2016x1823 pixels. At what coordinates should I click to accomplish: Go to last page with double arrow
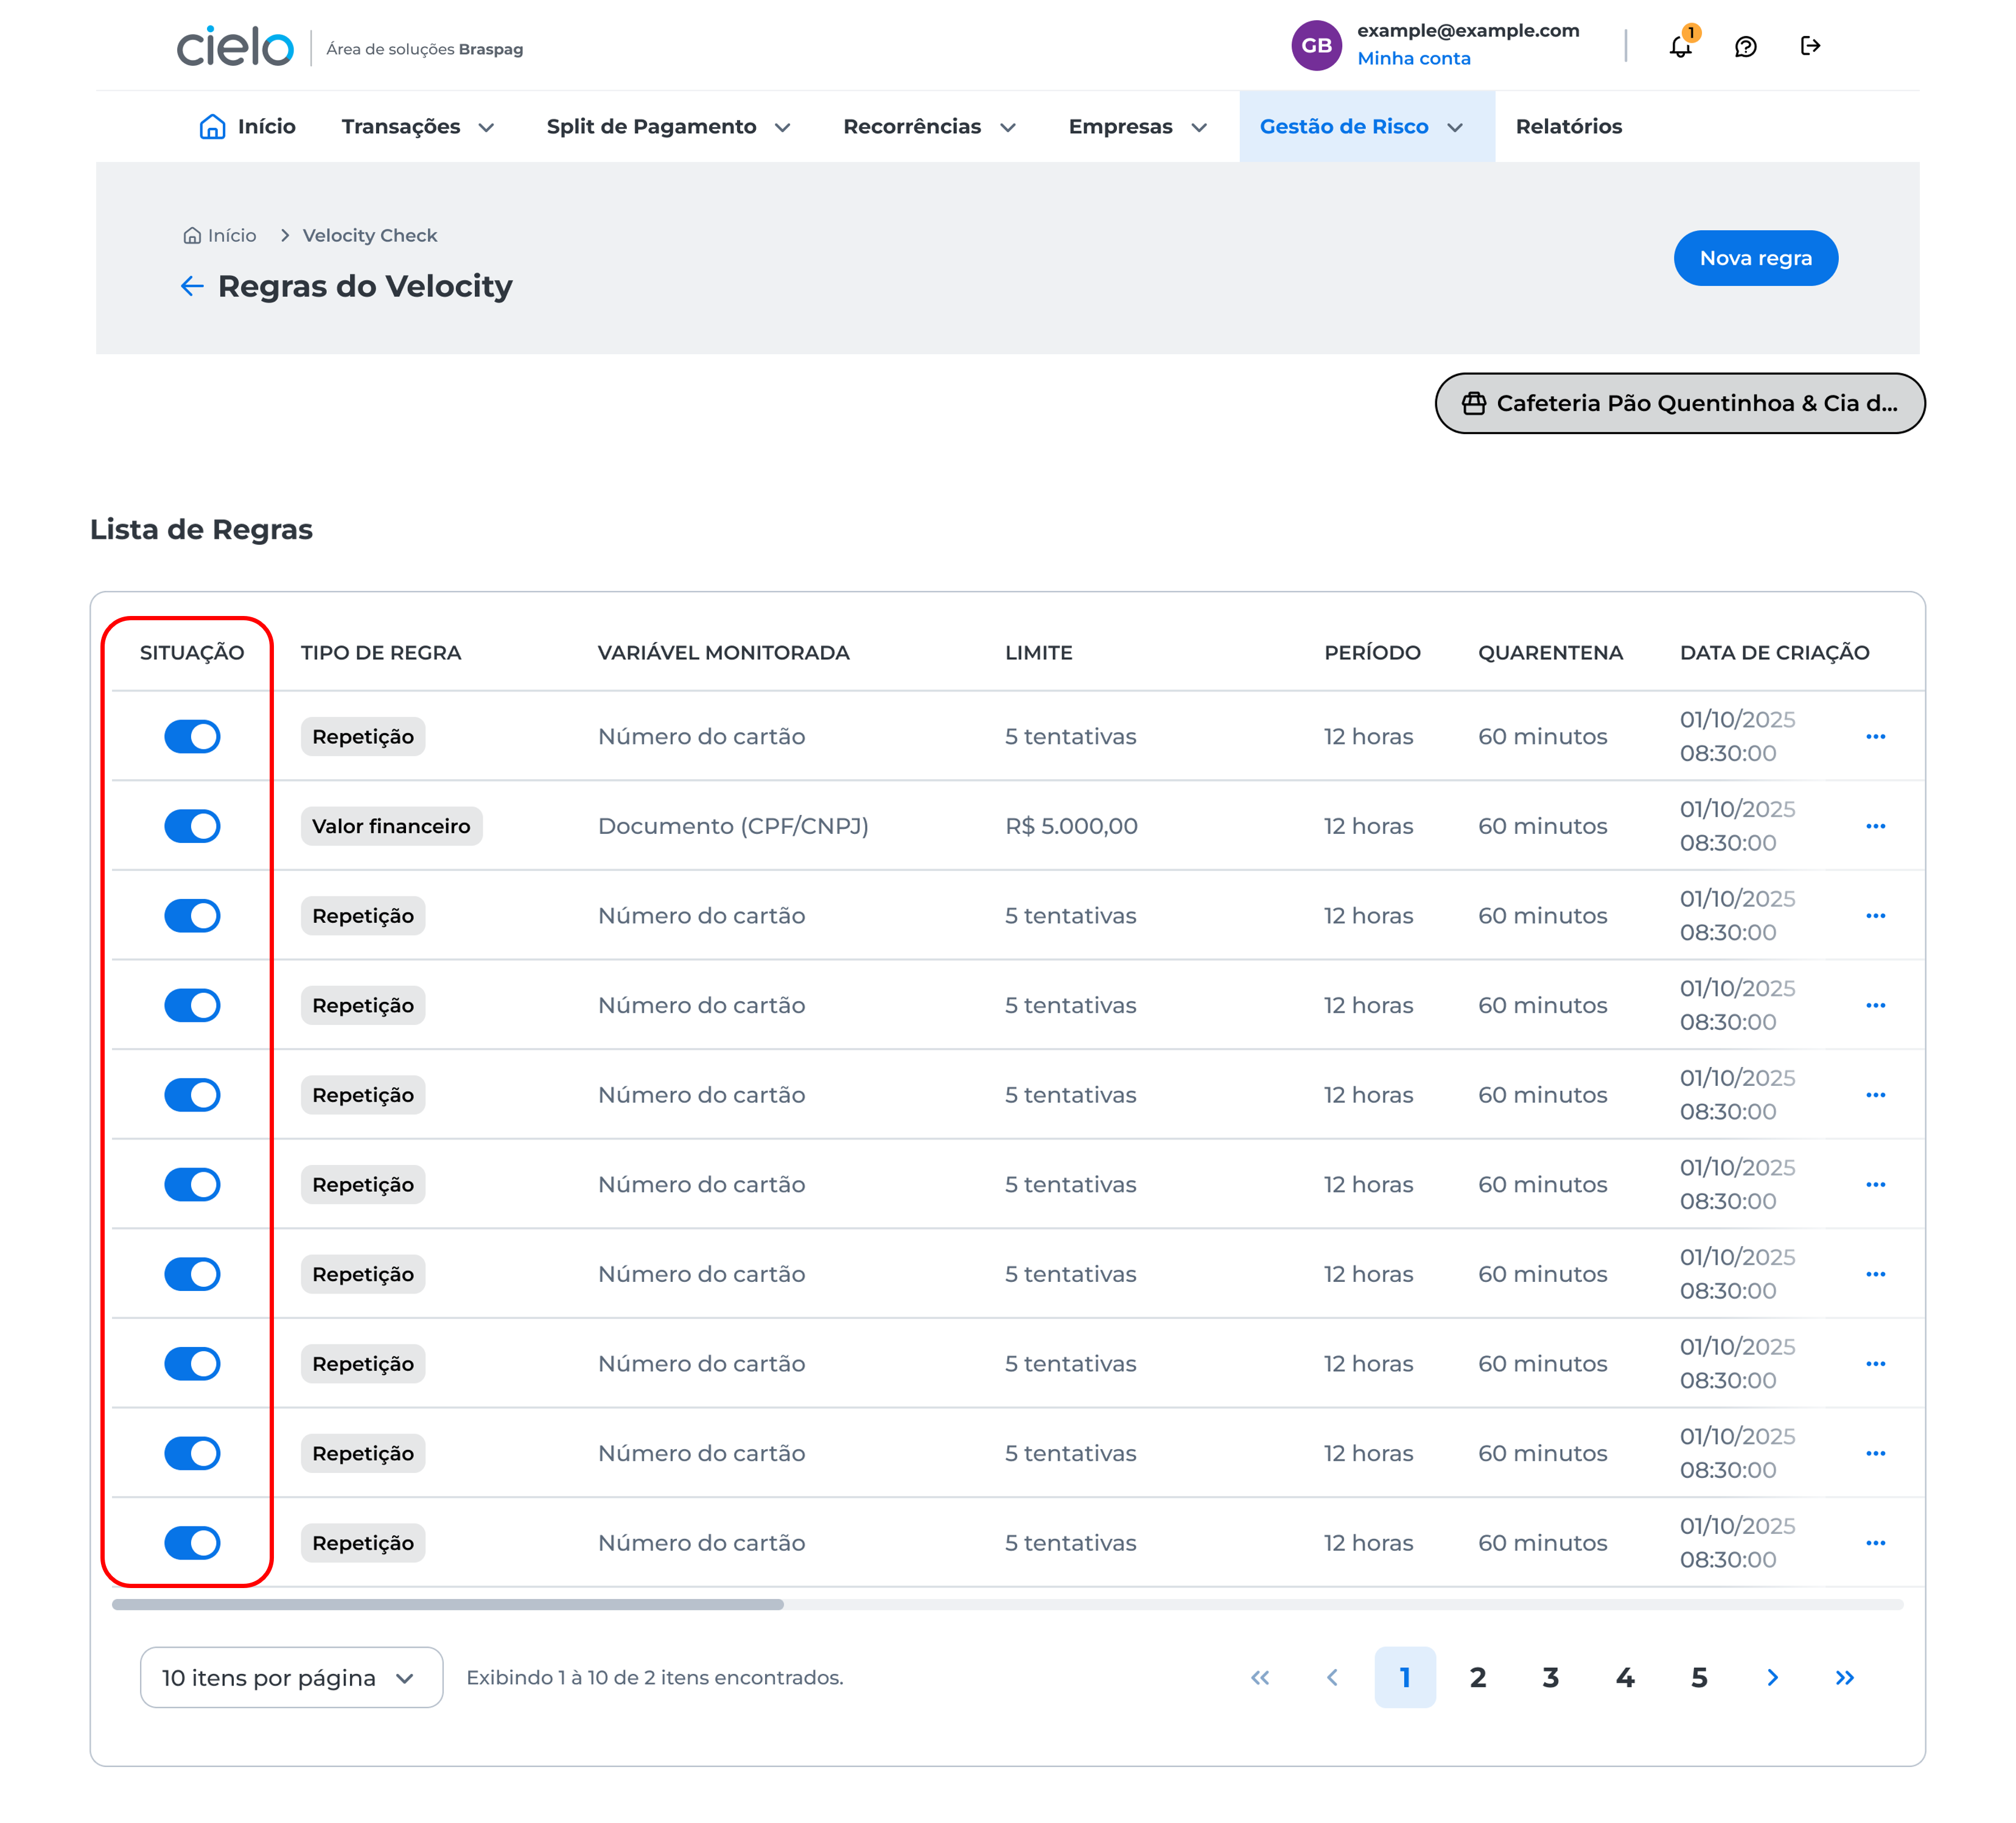[x=1844, y=1678]
